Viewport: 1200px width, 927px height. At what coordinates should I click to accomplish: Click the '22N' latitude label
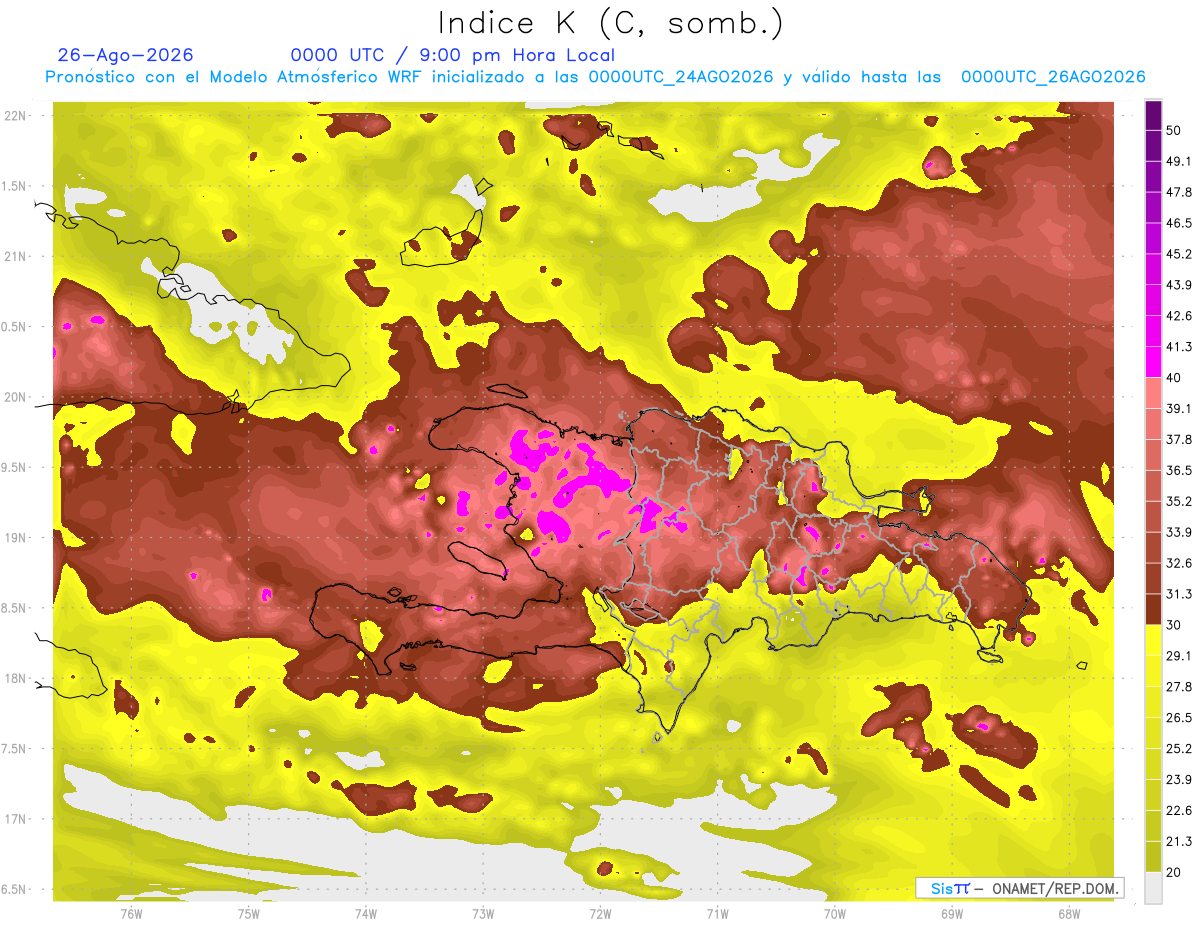coord(16,116)
